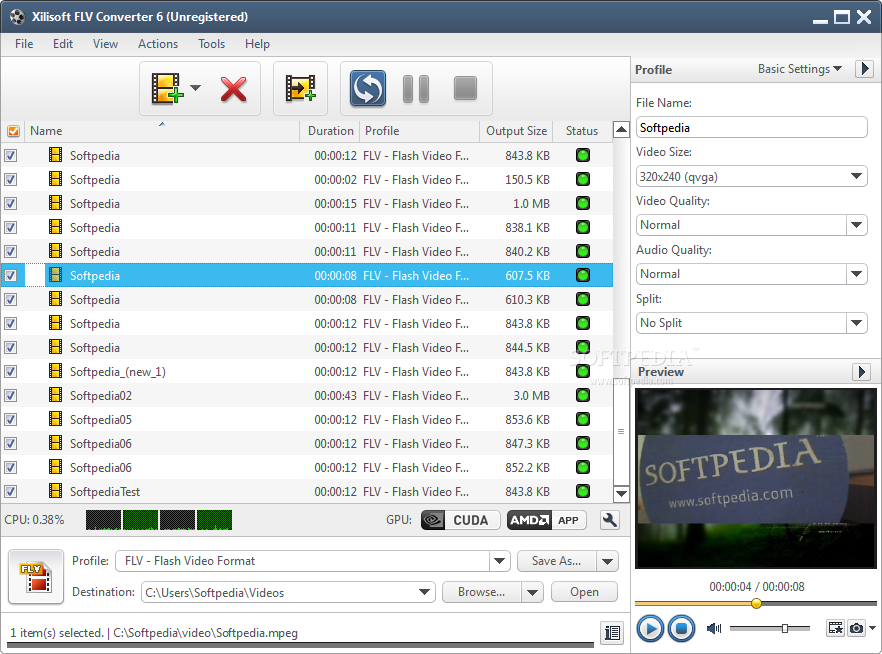This screenshot has width=882, height=654.
Task: Toggle the select-all checkbox in list header
Action: tap(14, 131)
